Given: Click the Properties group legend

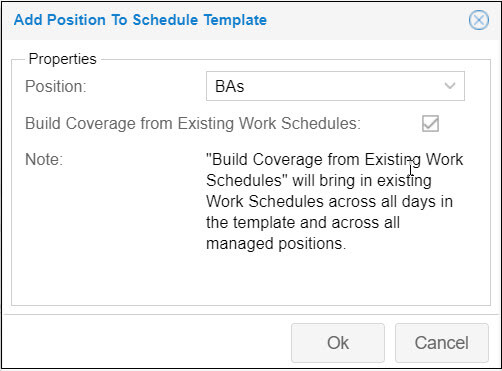Looking at the screenshot, I should tap(63, 59).
